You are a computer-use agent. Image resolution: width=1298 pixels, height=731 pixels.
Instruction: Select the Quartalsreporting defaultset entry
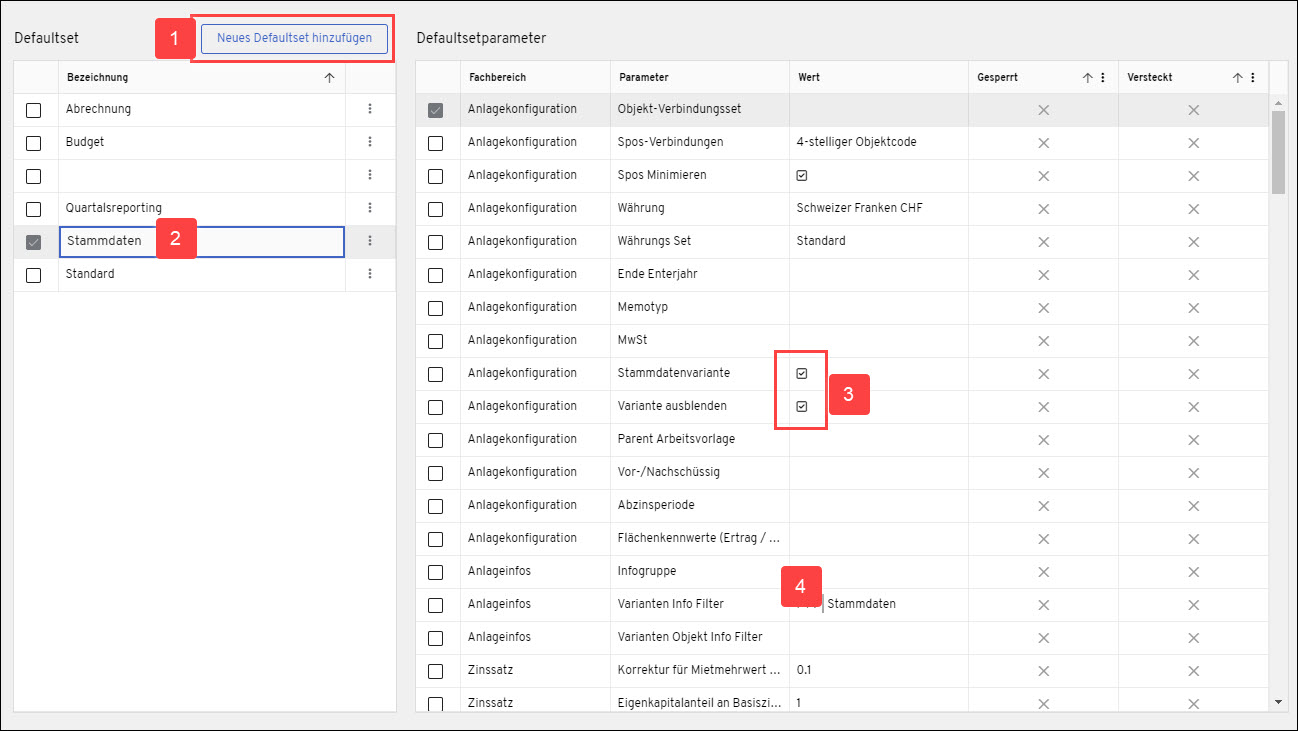[113, 208]
